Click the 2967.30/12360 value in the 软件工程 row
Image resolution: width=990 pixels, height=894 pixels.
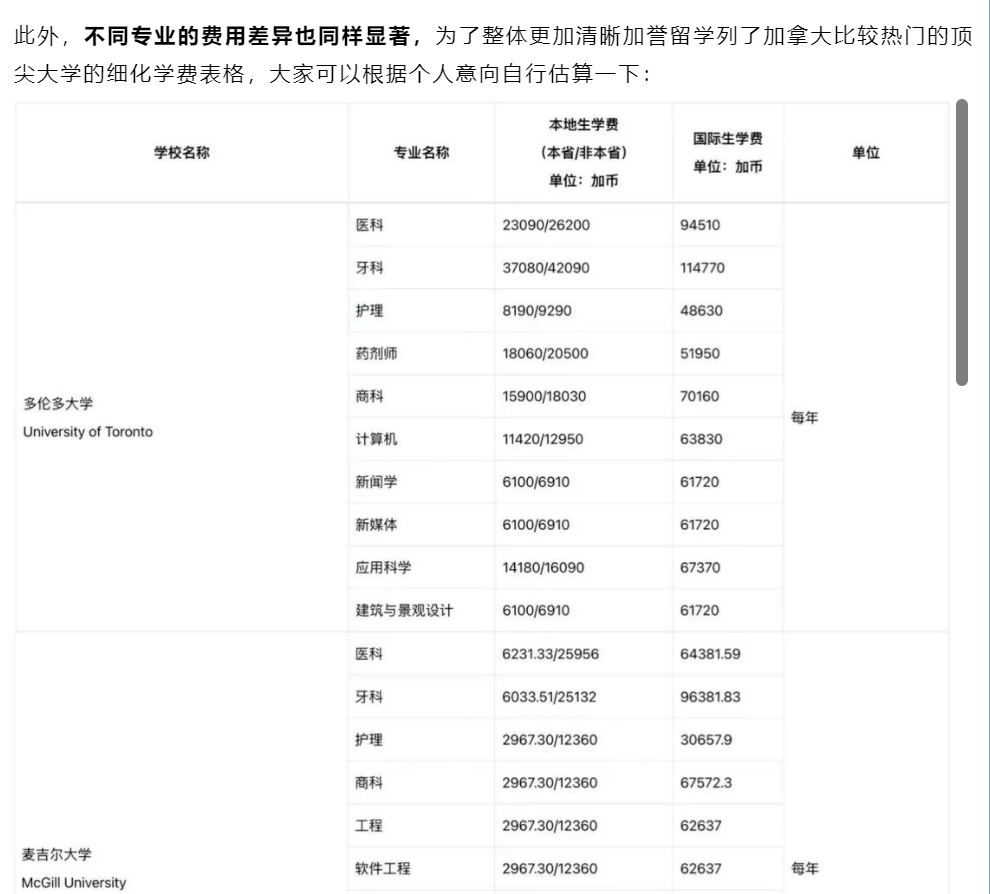click(550, 868)
